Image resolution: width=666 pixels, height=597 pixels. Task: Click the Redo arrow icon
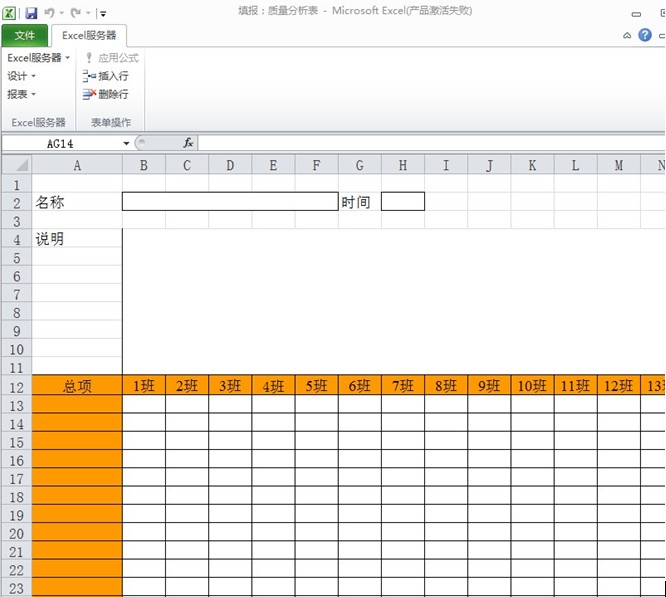pos(76,13)
